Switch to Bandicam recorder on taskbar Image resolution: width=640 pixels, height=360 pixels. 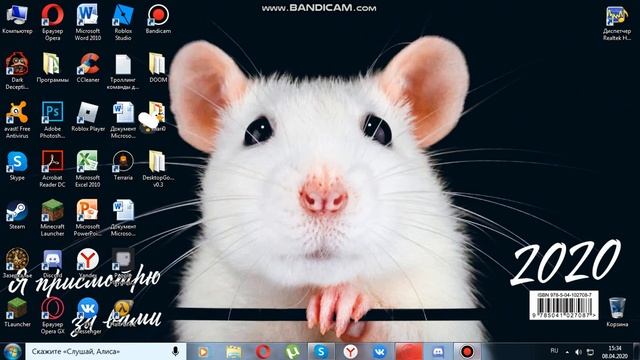tap(467, 351)
